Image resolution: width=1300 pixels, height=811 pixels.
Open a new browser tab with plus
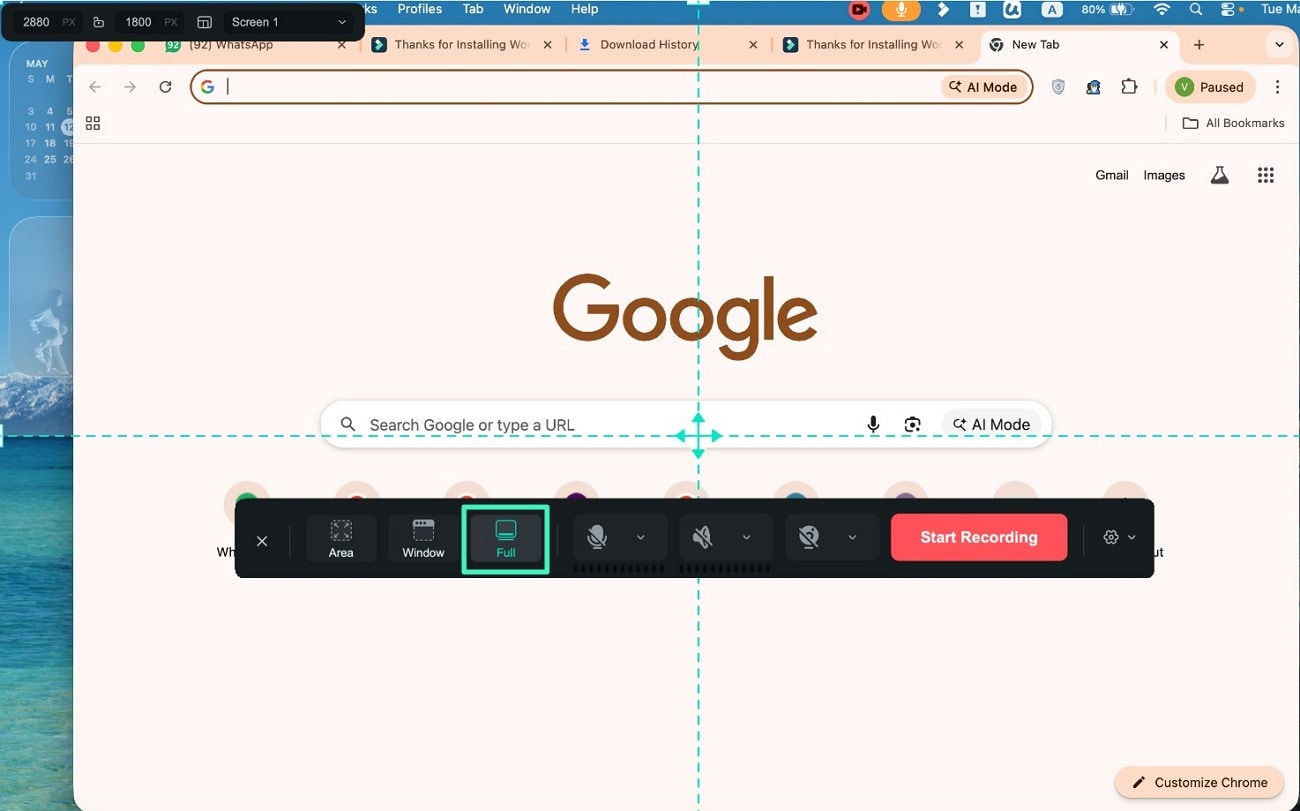[x=1199, y=45]
